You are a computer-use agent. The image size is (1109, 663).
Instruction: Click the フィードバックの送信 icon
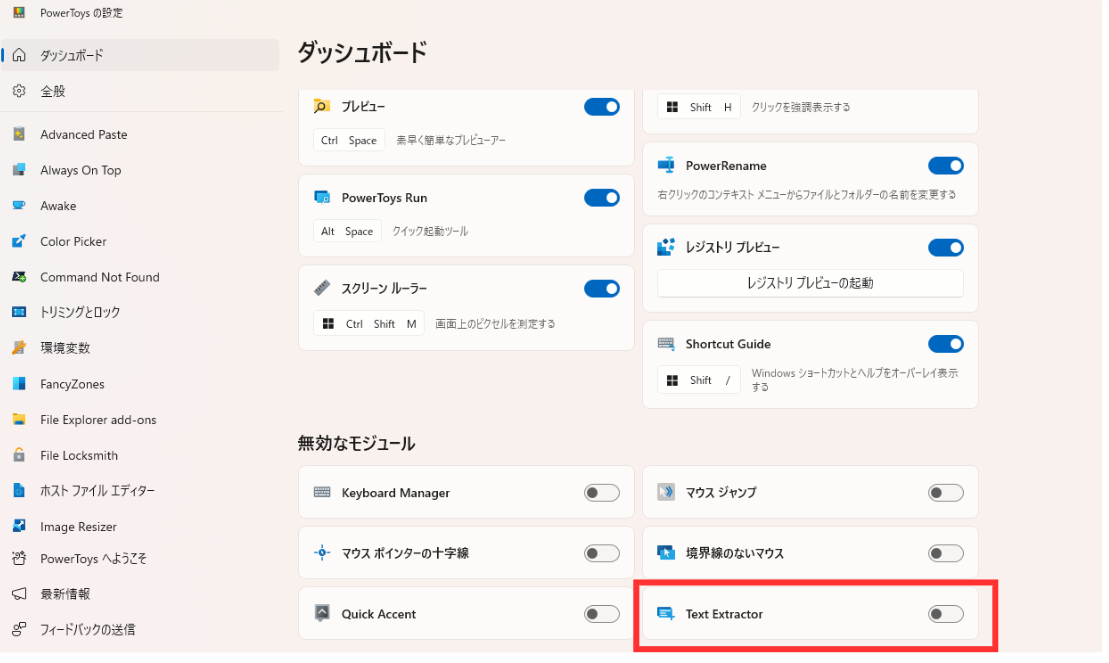pyautogui.click(x=19, y=629)
